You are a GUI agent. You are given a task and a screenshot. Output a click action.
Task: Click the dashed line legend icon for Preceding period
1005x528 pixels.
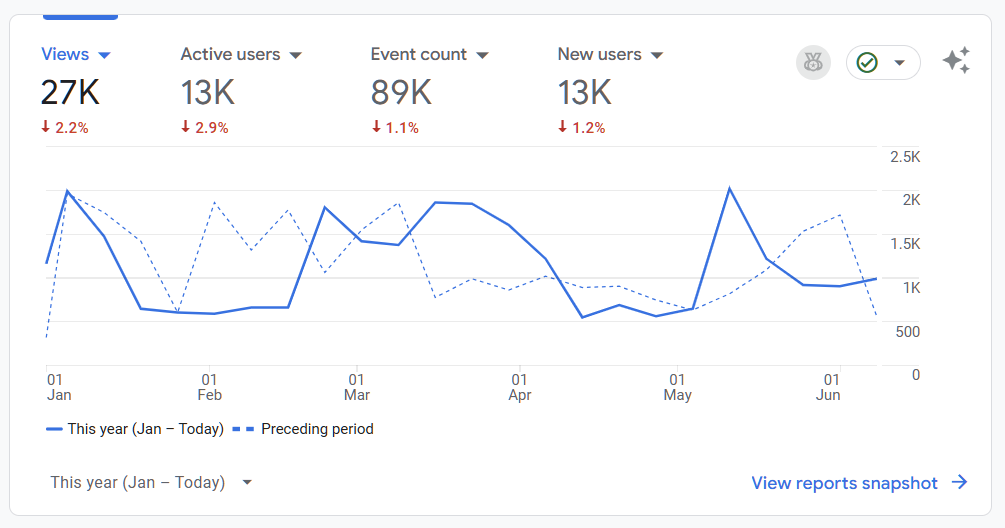243,429
